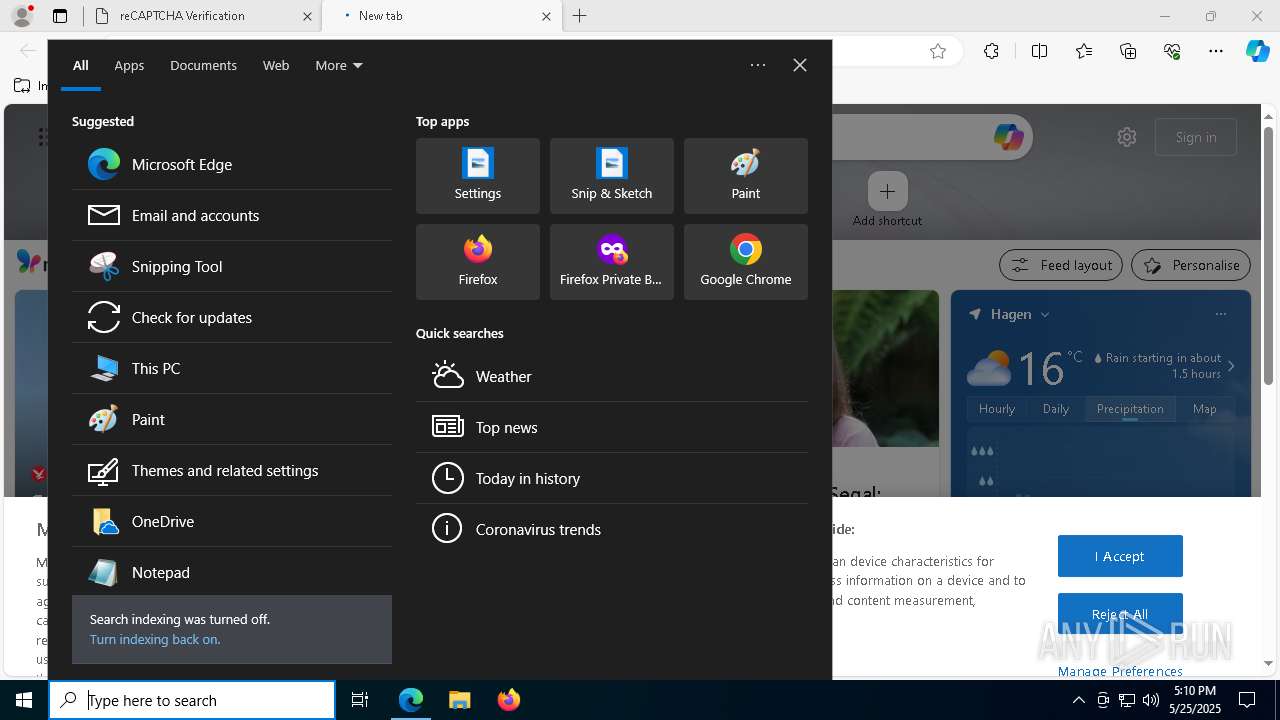Open the volume control in tray

tap(1151, 700)
